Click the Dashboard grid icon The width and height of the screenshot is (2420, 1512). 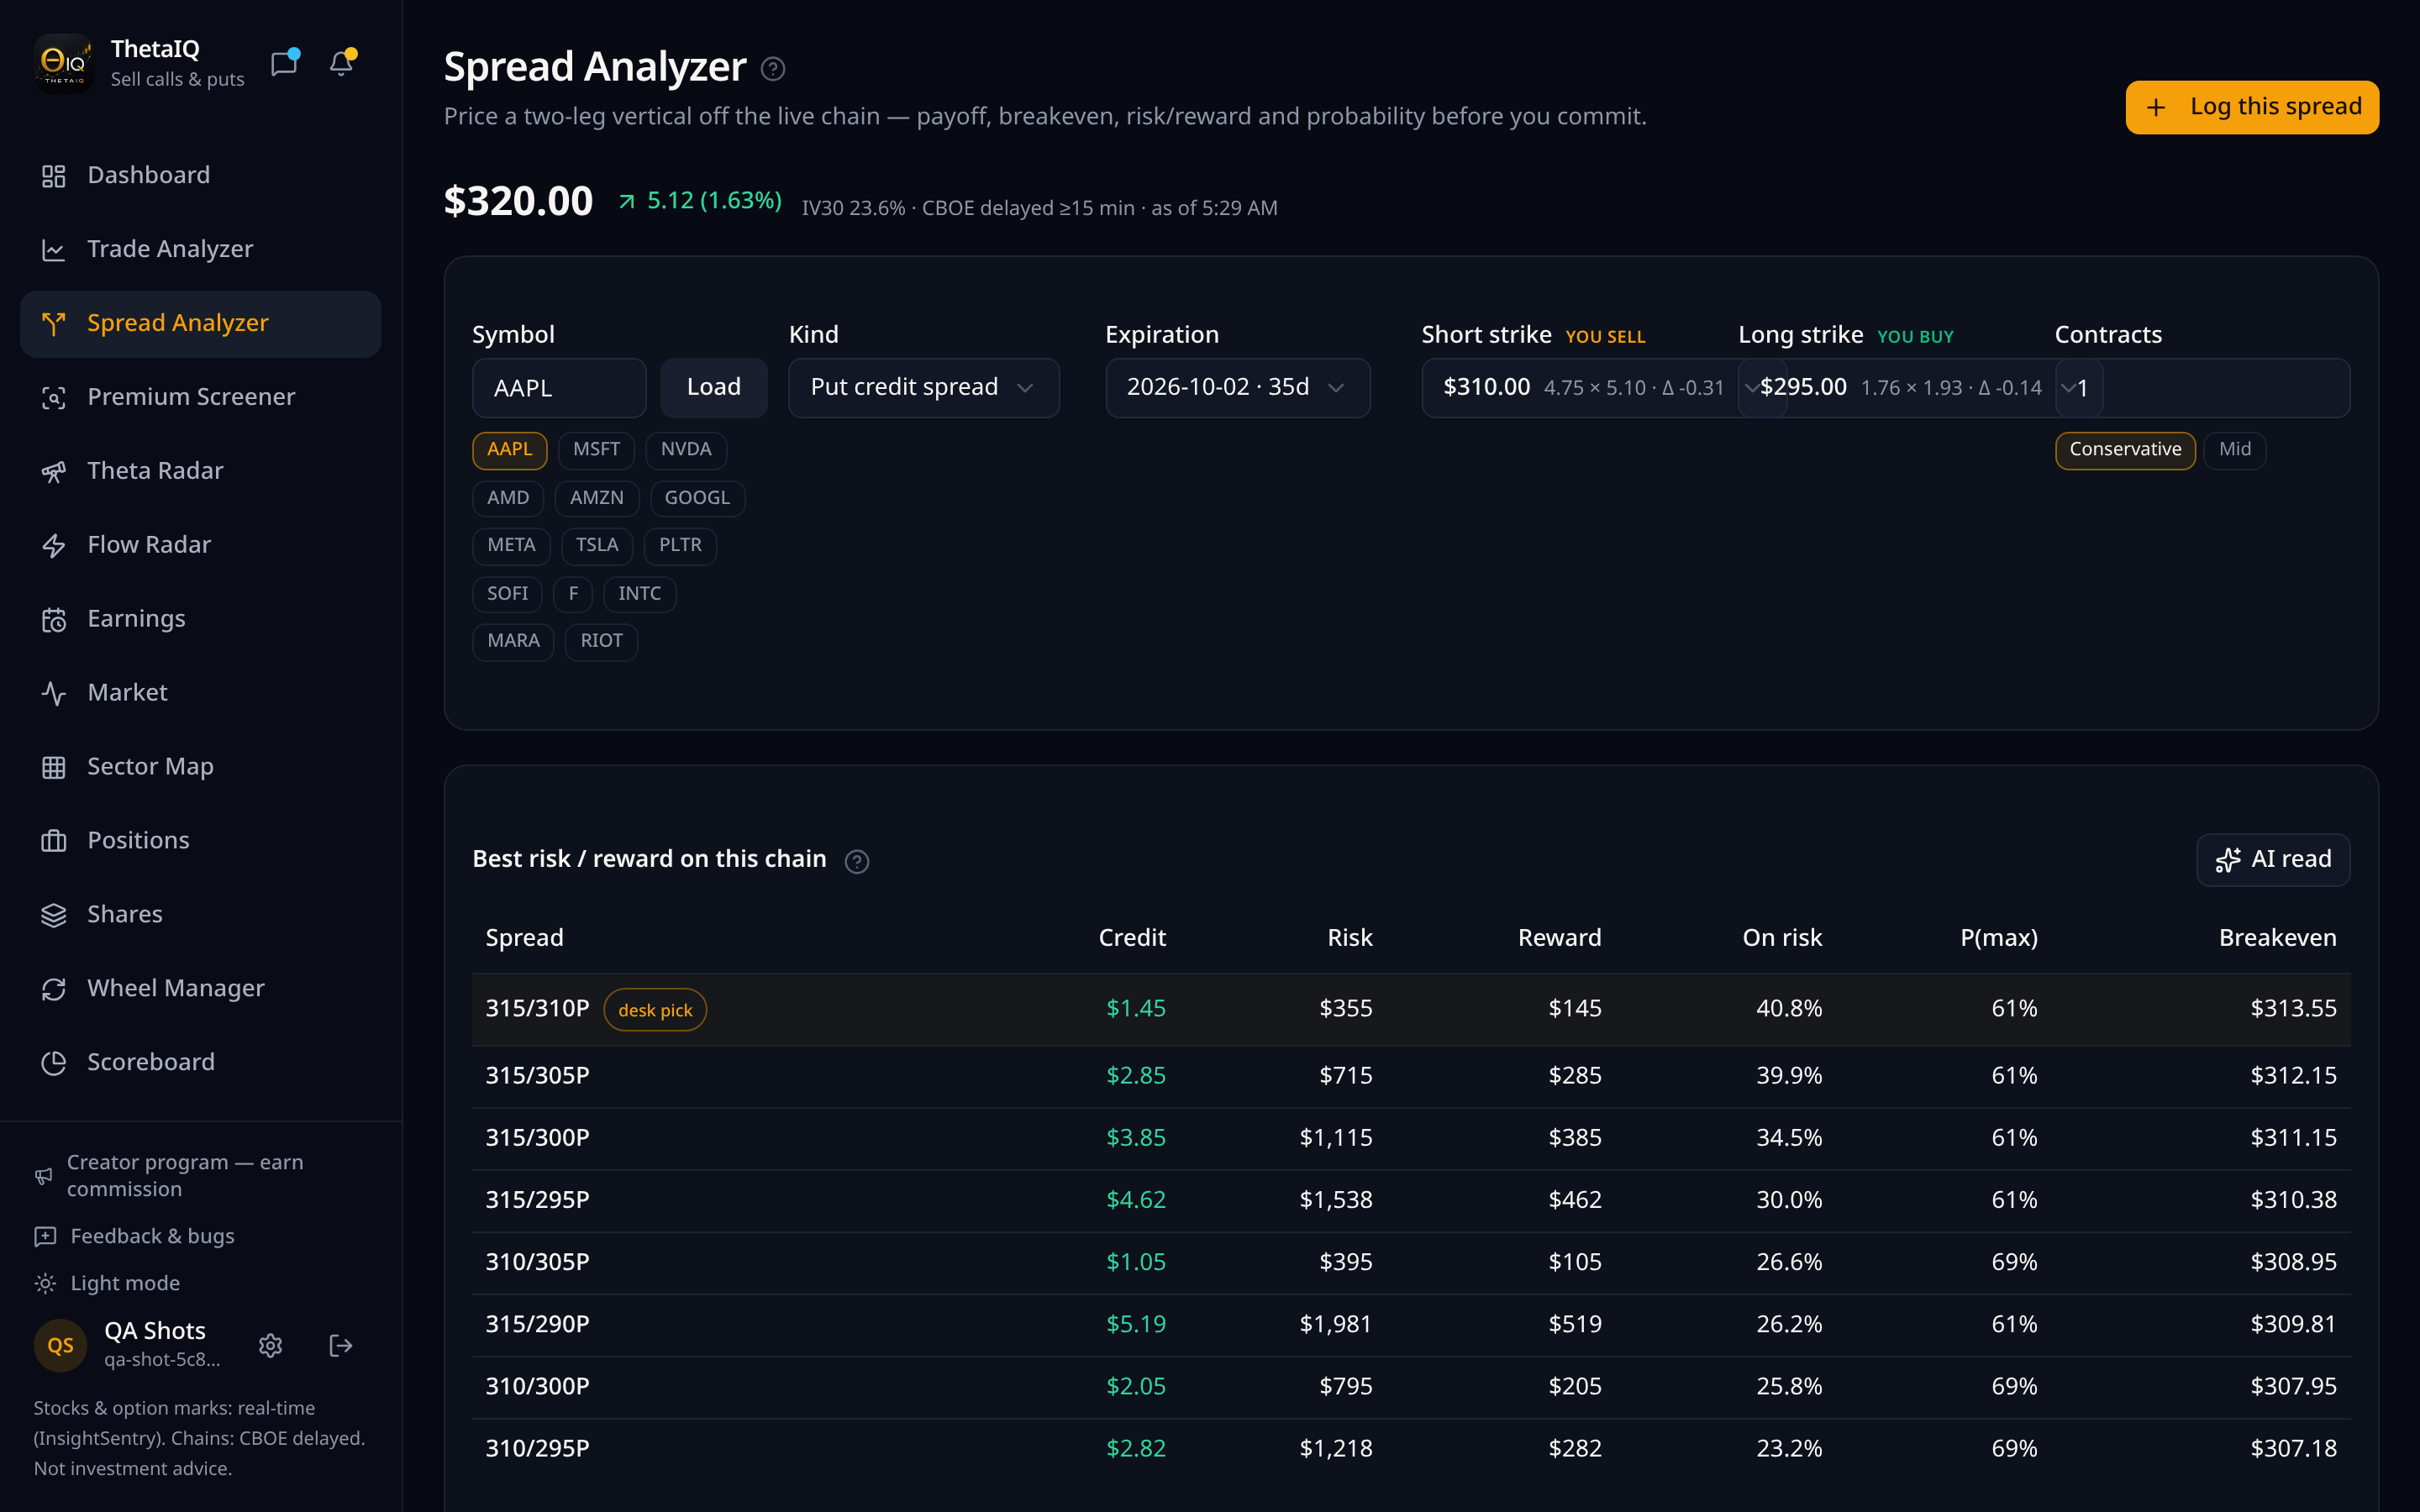click(54, 176)
